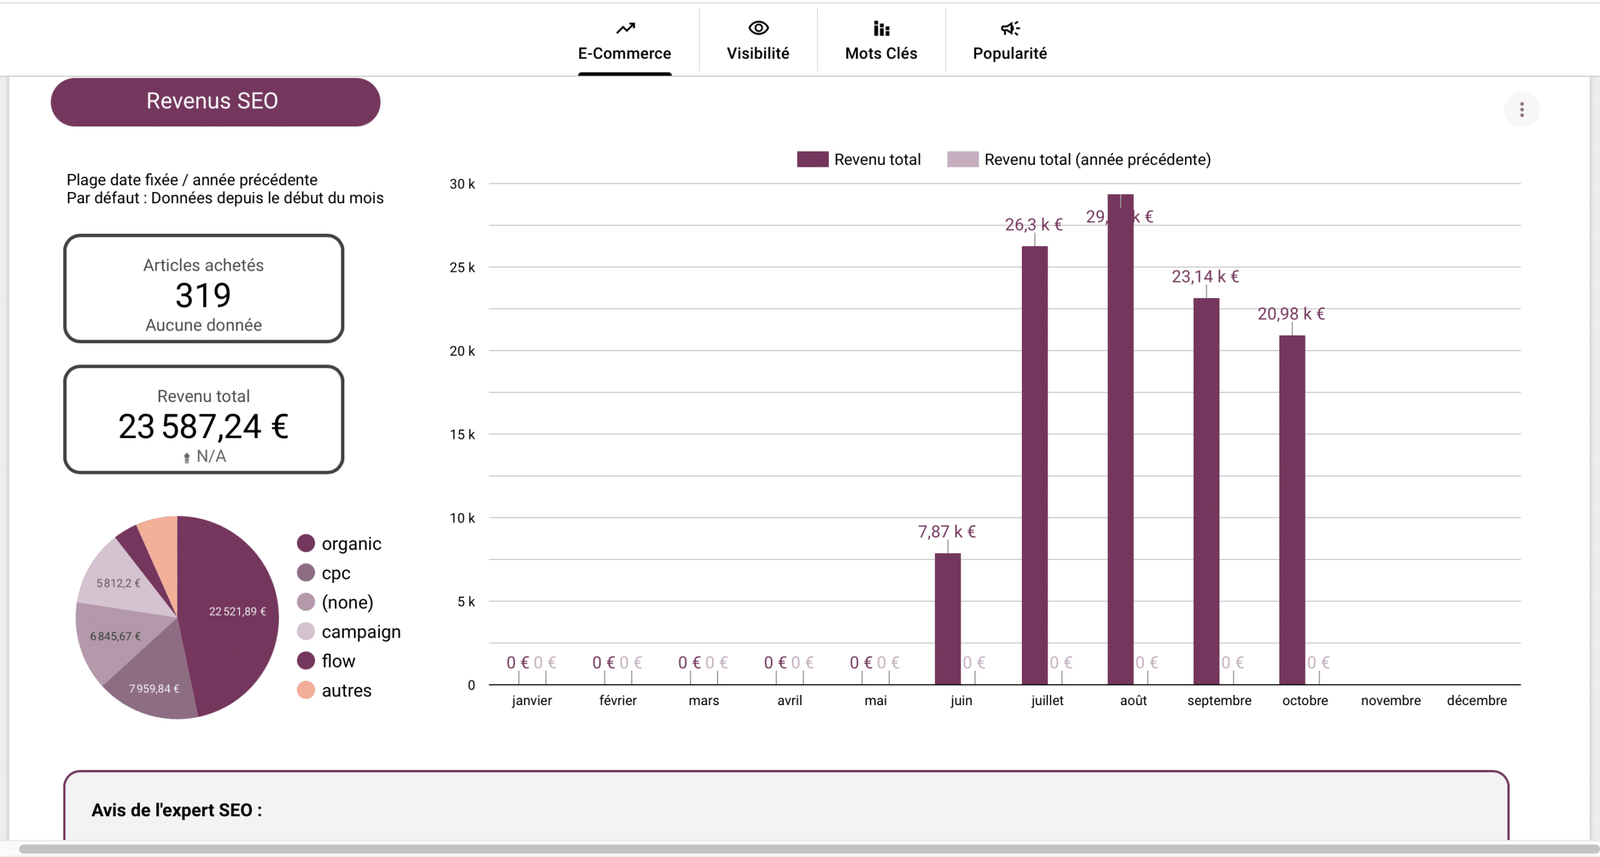
Task: Open the Mots Clés tab
Action: click(881, 53)
